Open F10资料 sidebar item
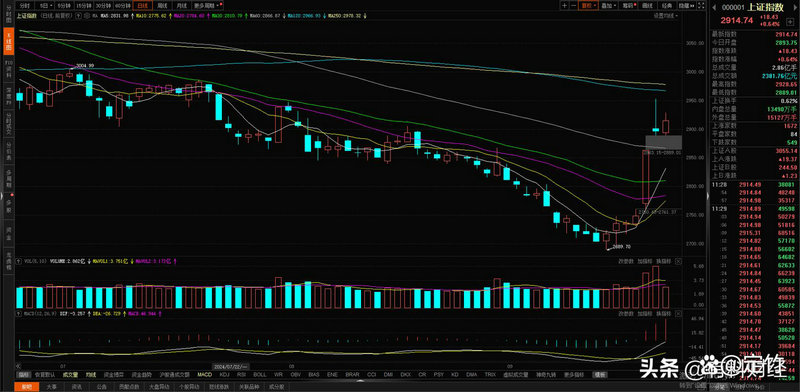Screen dimensions: 800x392 point(8,69)
